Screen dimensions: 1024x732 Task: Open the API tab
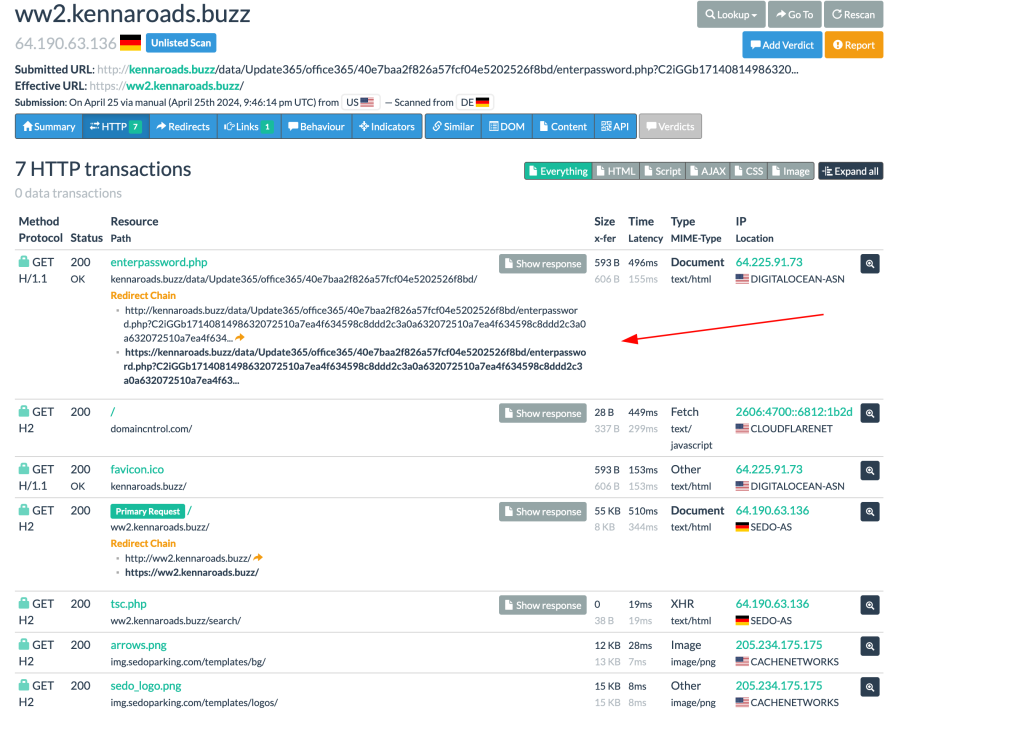(x=615, y=127)
